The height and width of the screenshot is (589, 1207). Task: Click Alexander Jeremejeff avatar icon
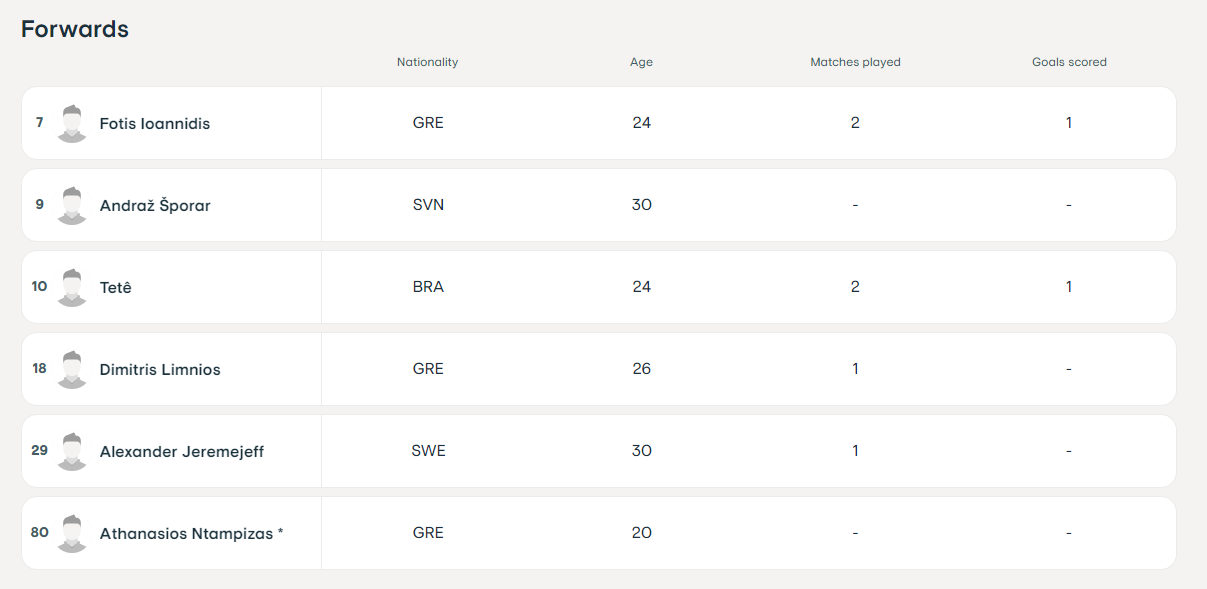72,451
